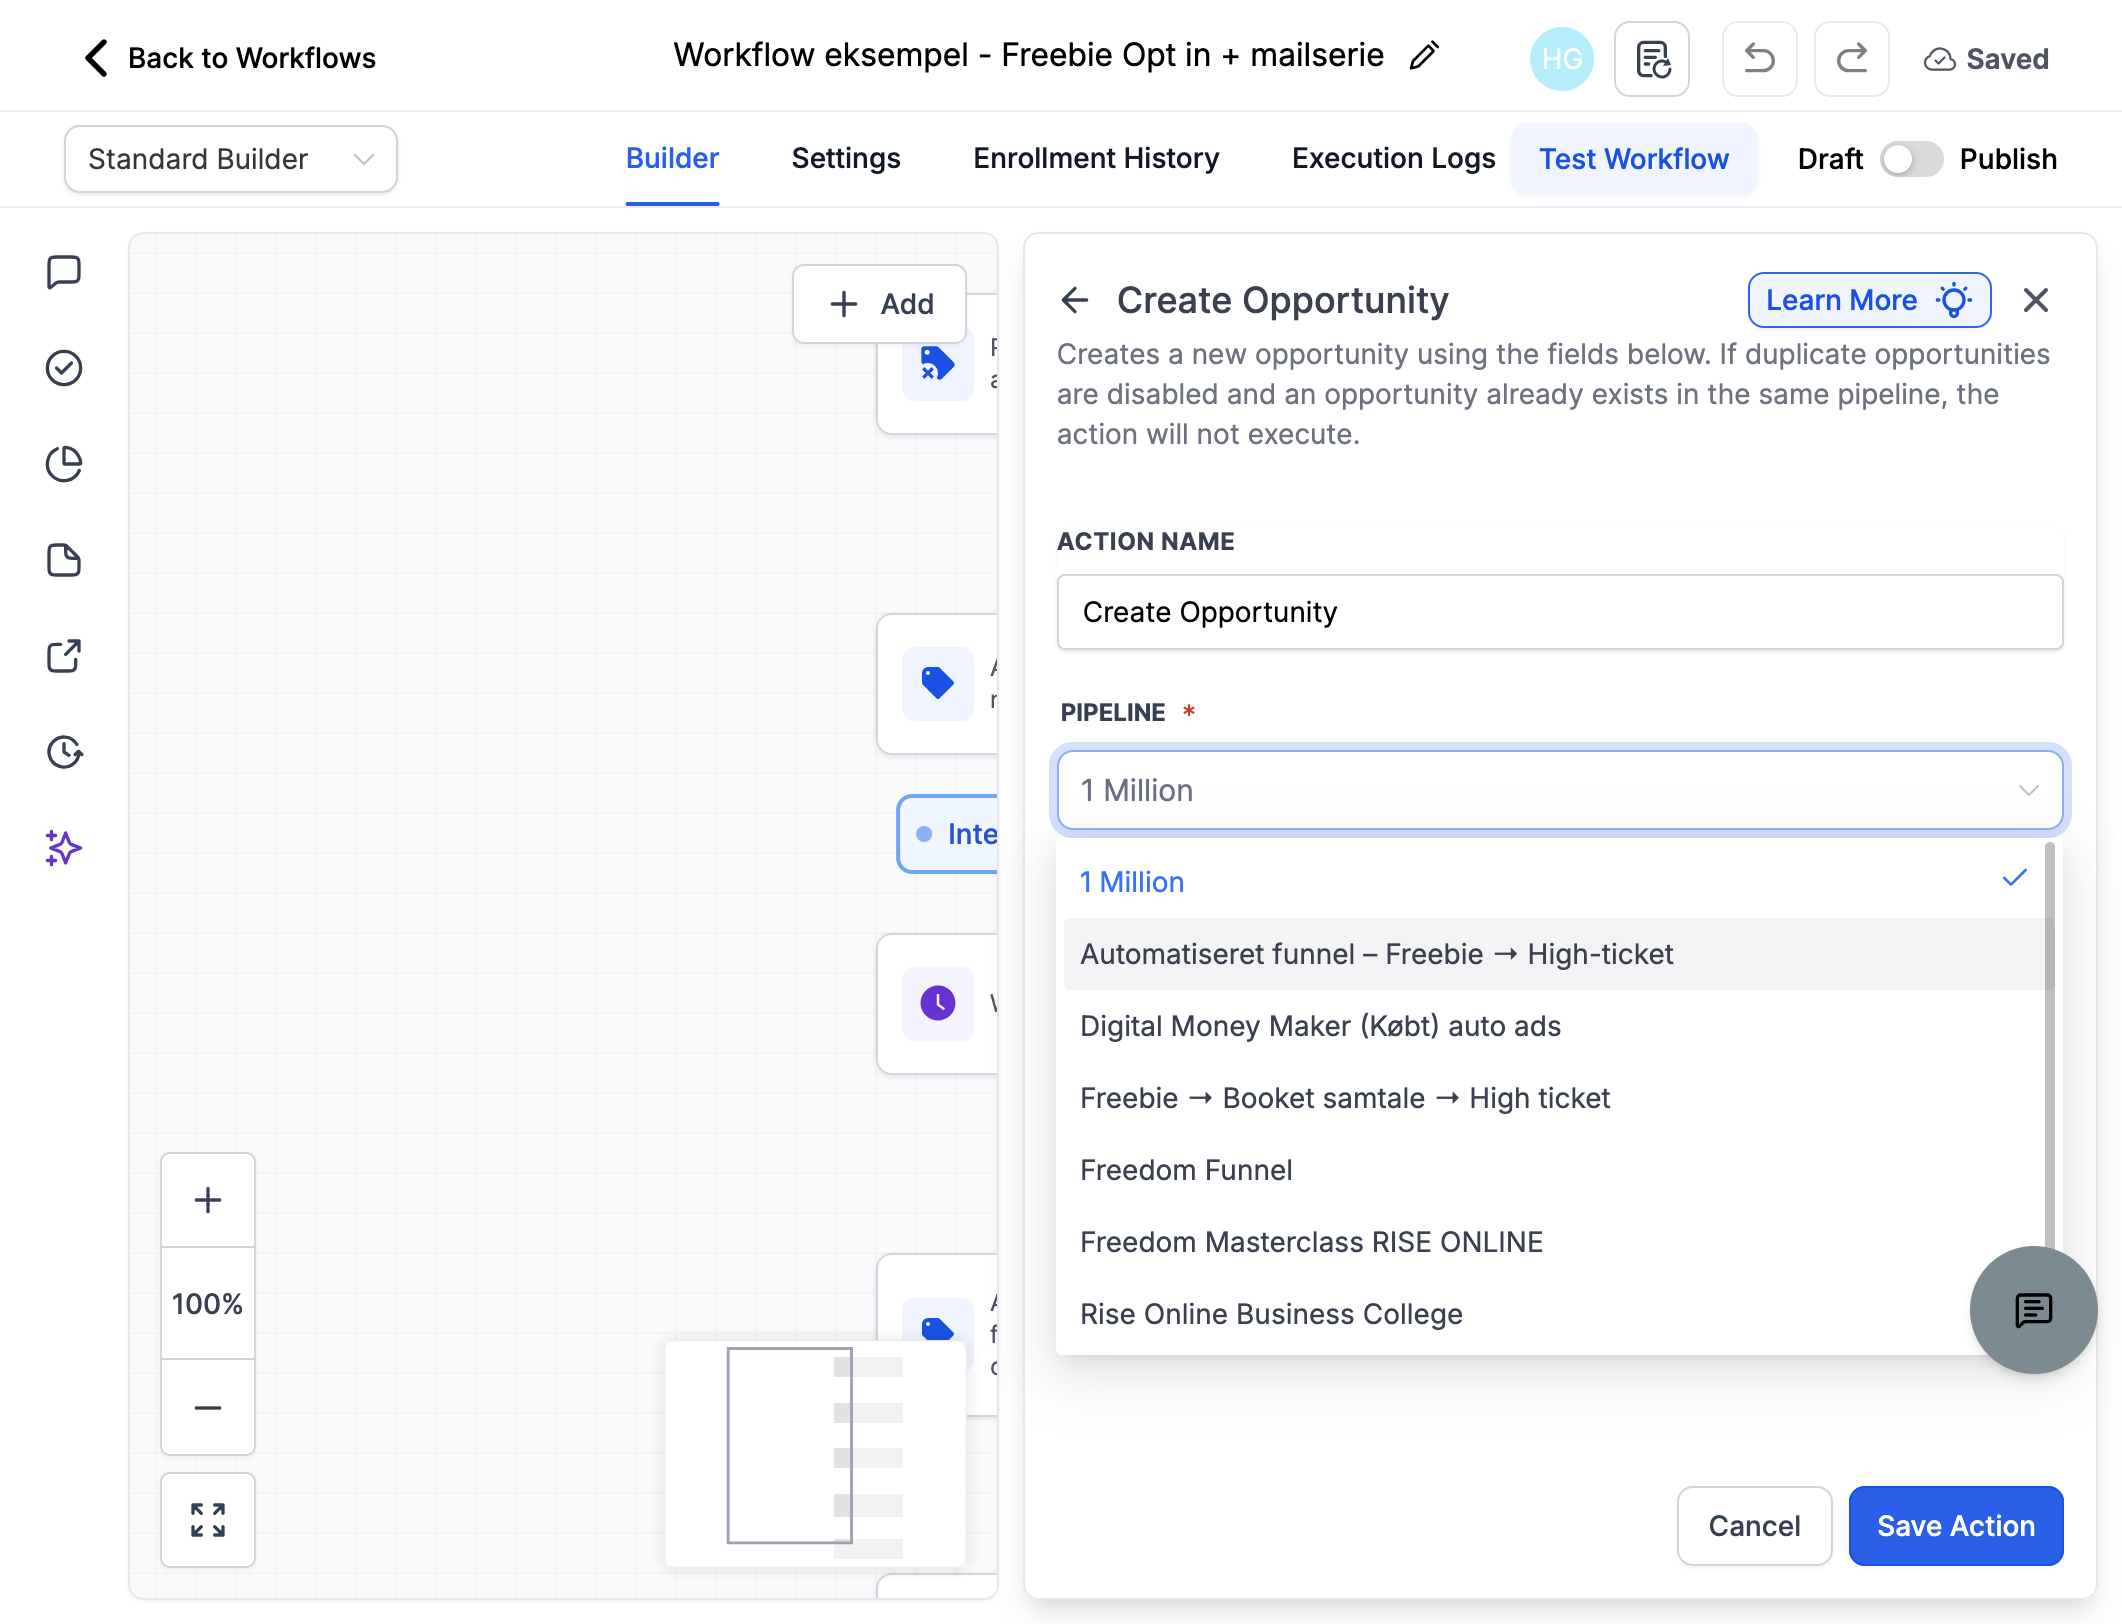Viewport: 2122px width, 1624px height.
Task: Undo the last change
Action: click(x=1759, y=59)
